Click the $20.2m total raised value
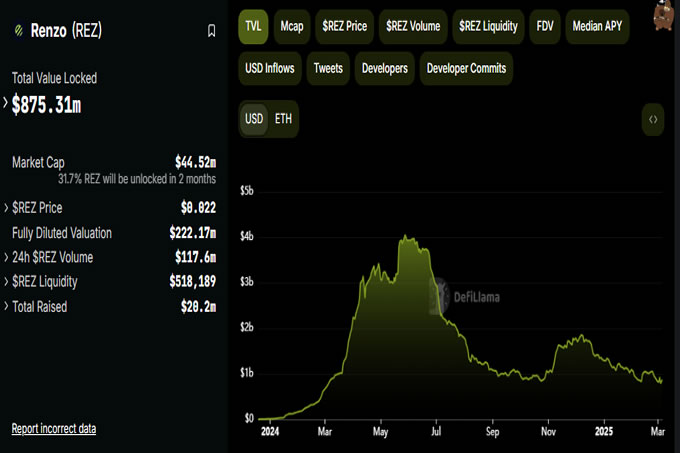680x453 pixels. click(199, 306)
